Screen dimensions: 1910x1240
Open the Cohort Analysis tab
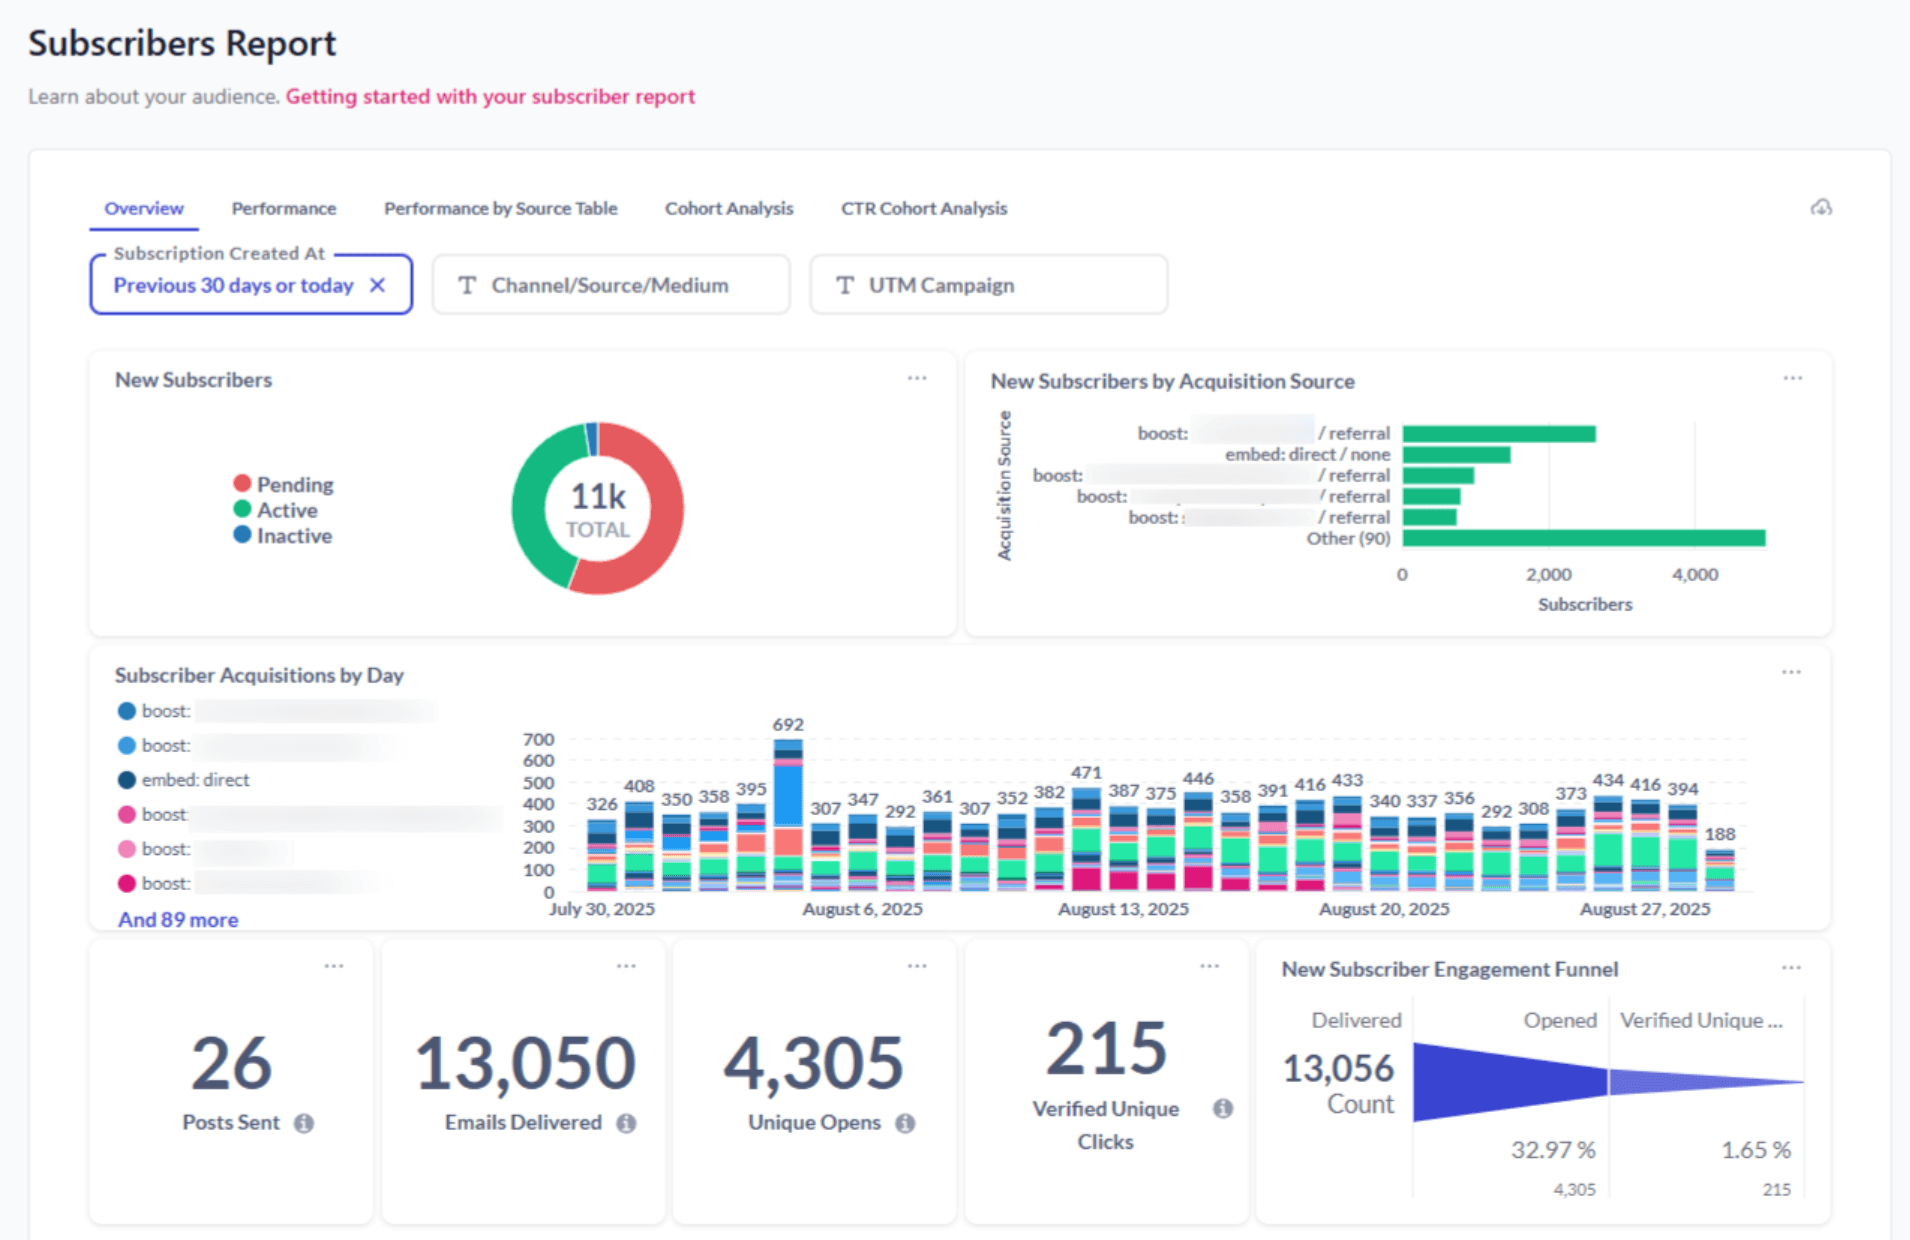tap(728, 208)
